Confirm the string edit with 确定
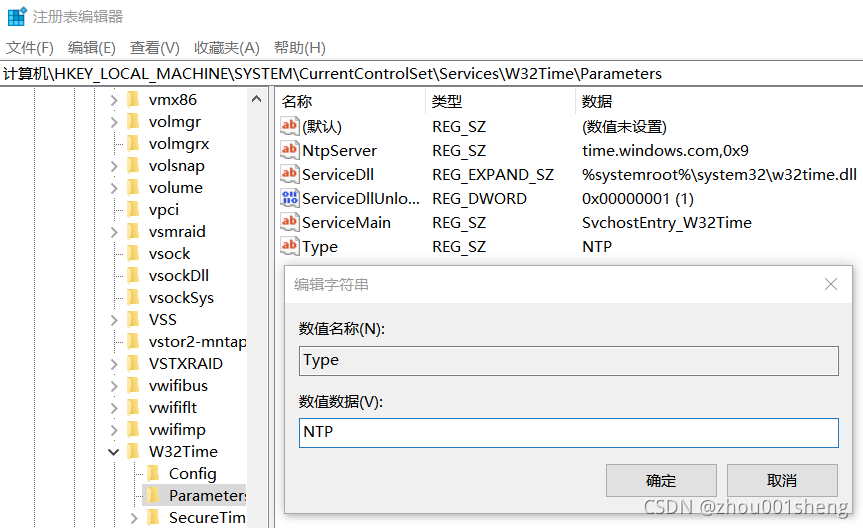863x528 pixels. [x=661, y=481]
